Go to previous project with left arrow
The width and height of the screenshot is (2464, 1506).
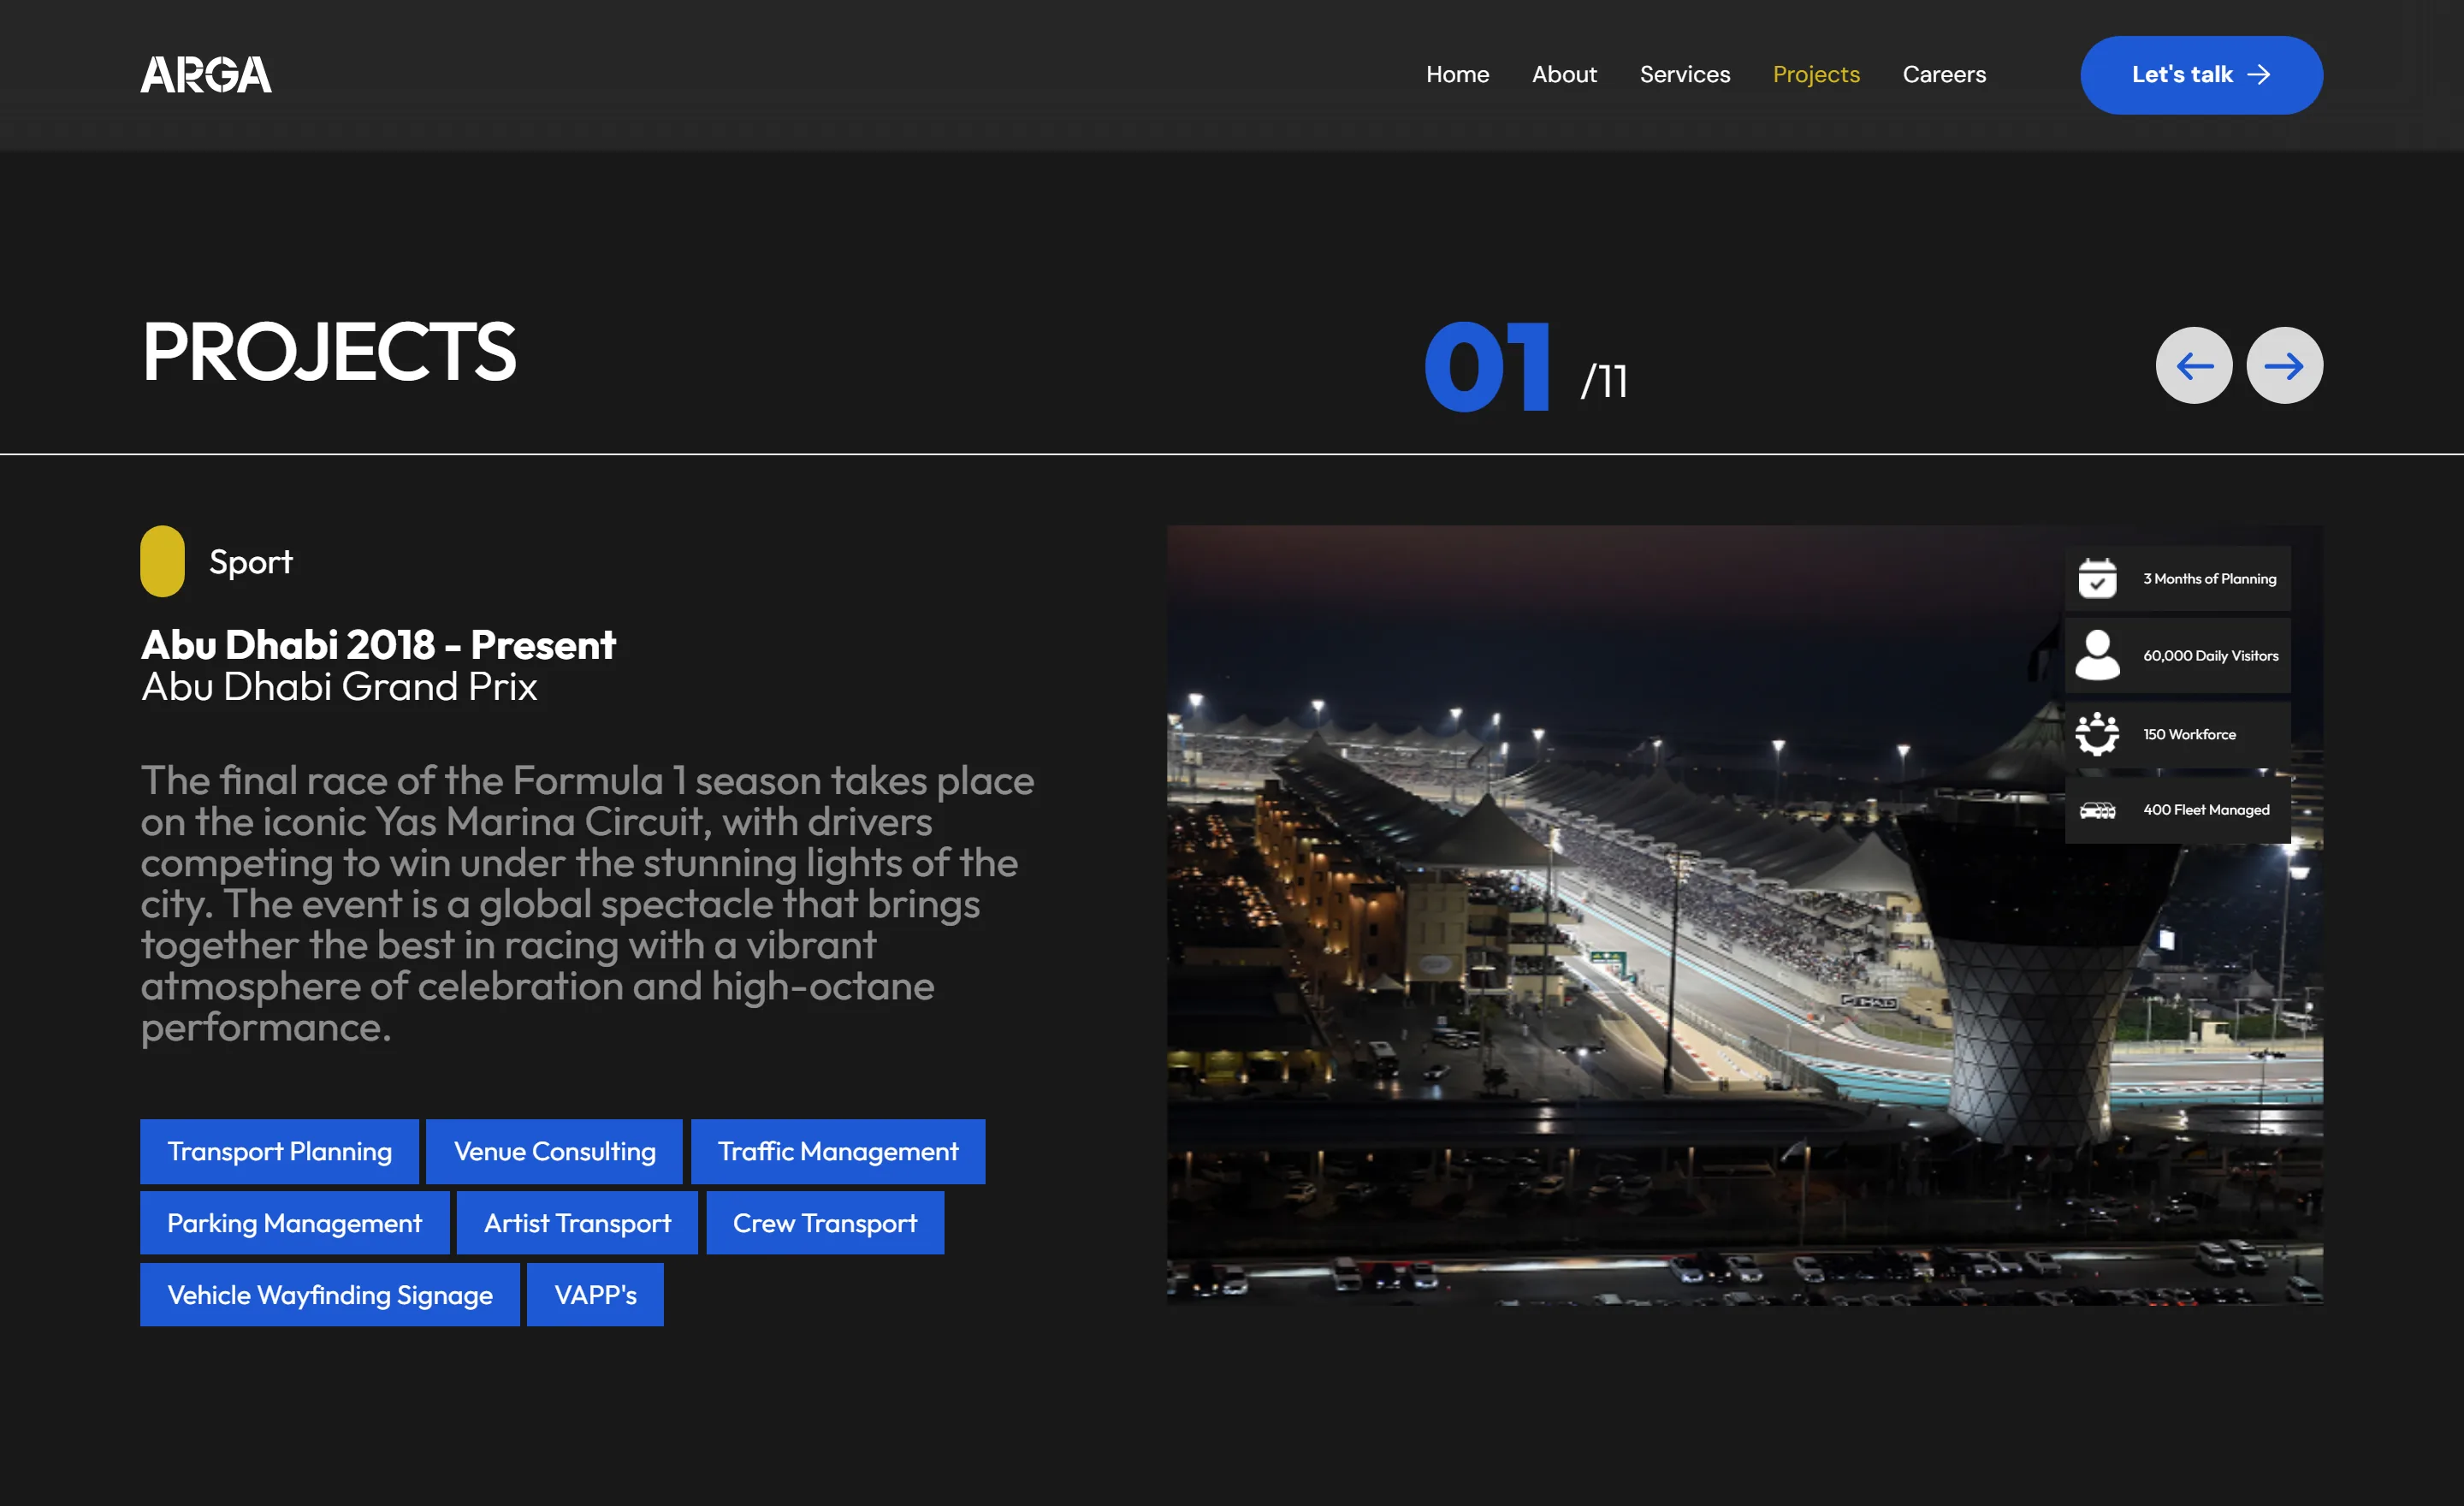2193,366
